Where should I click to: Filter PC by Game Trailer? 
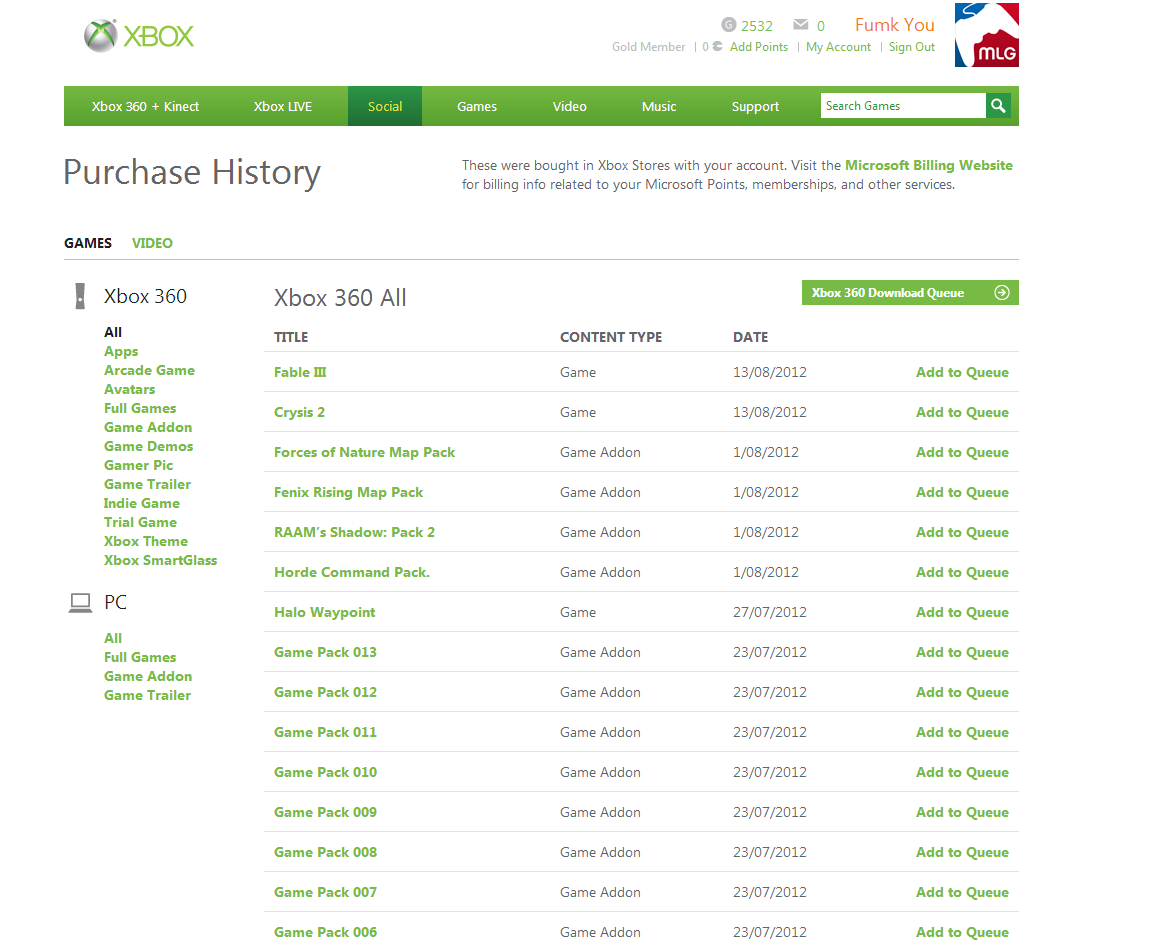click(x=147, y=696)
